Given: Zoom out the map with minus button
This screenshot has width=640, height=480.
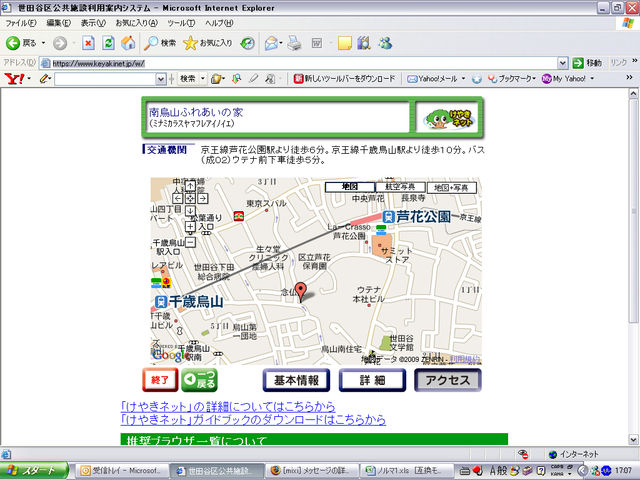Looking at the screenshot, I should (189, 241).
